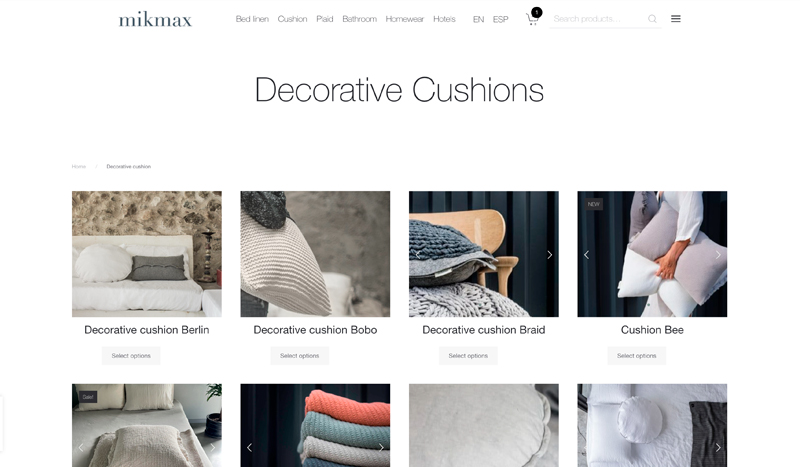The width and height of the screenshot is (800, 467).
Task: Switch language to EN
Action: [478, 19]
